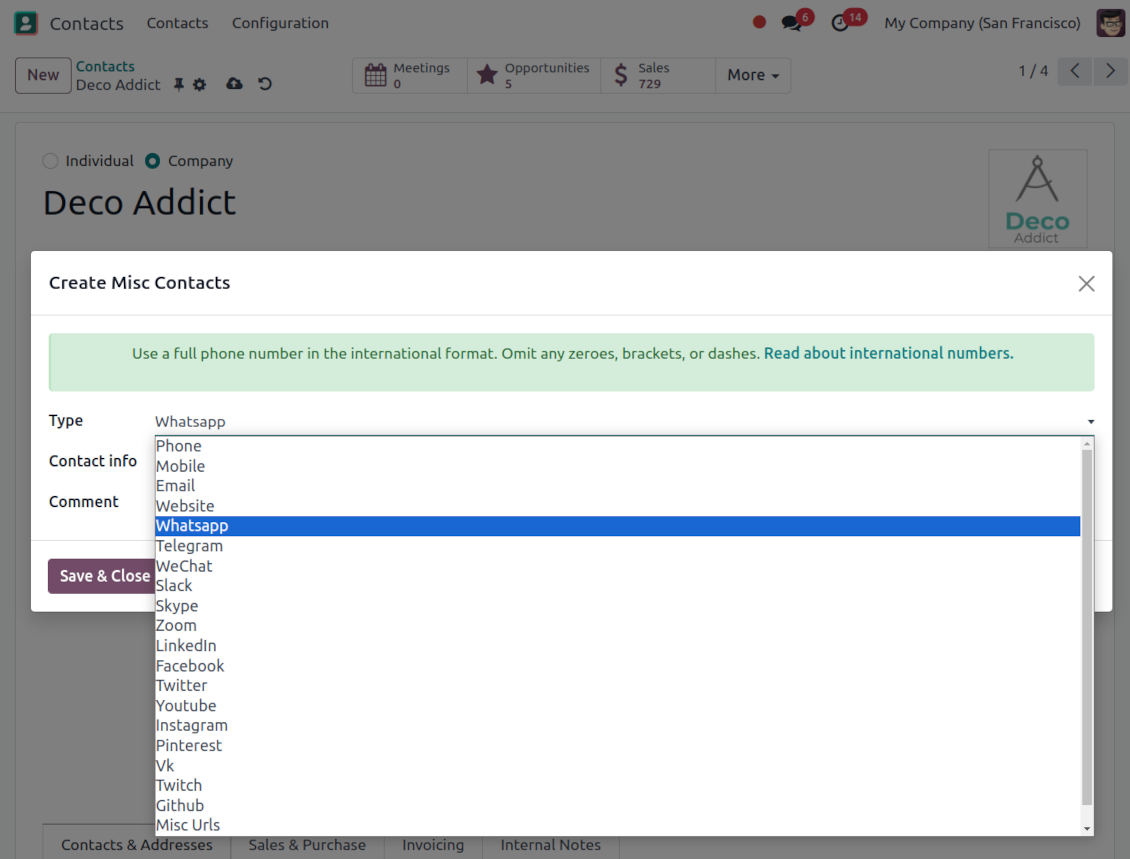
Task: Open Read about international numbers link
Action: point(889,353)
